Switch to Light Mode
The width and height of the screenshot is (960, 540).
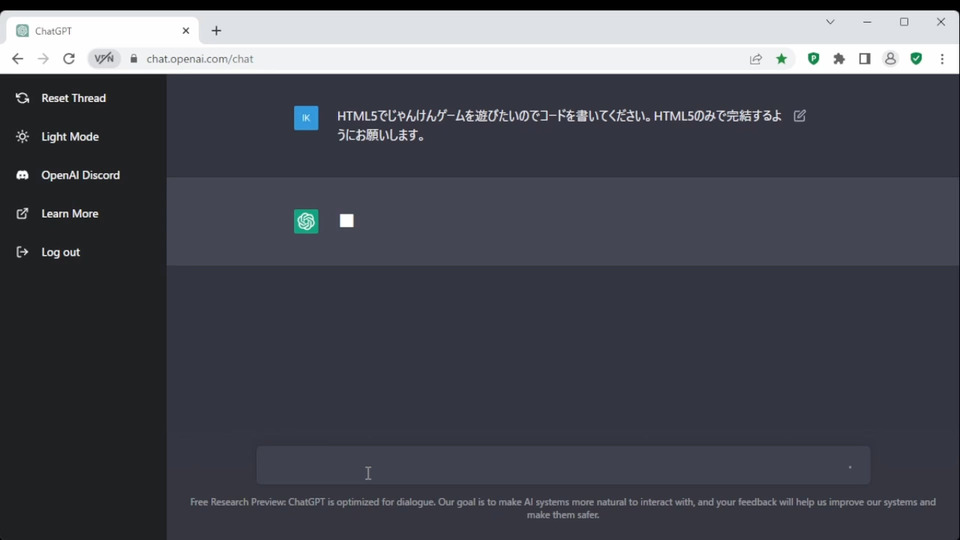point(70,137)
